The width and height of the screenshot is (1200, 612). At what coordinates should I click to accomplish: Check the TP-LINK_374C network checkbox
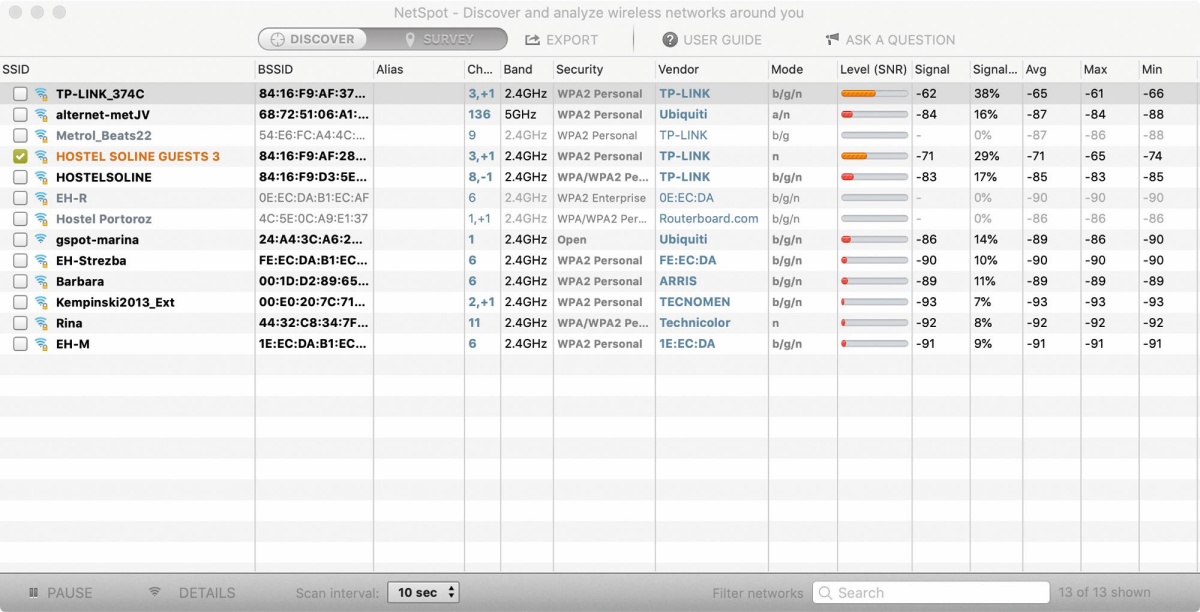20,94
